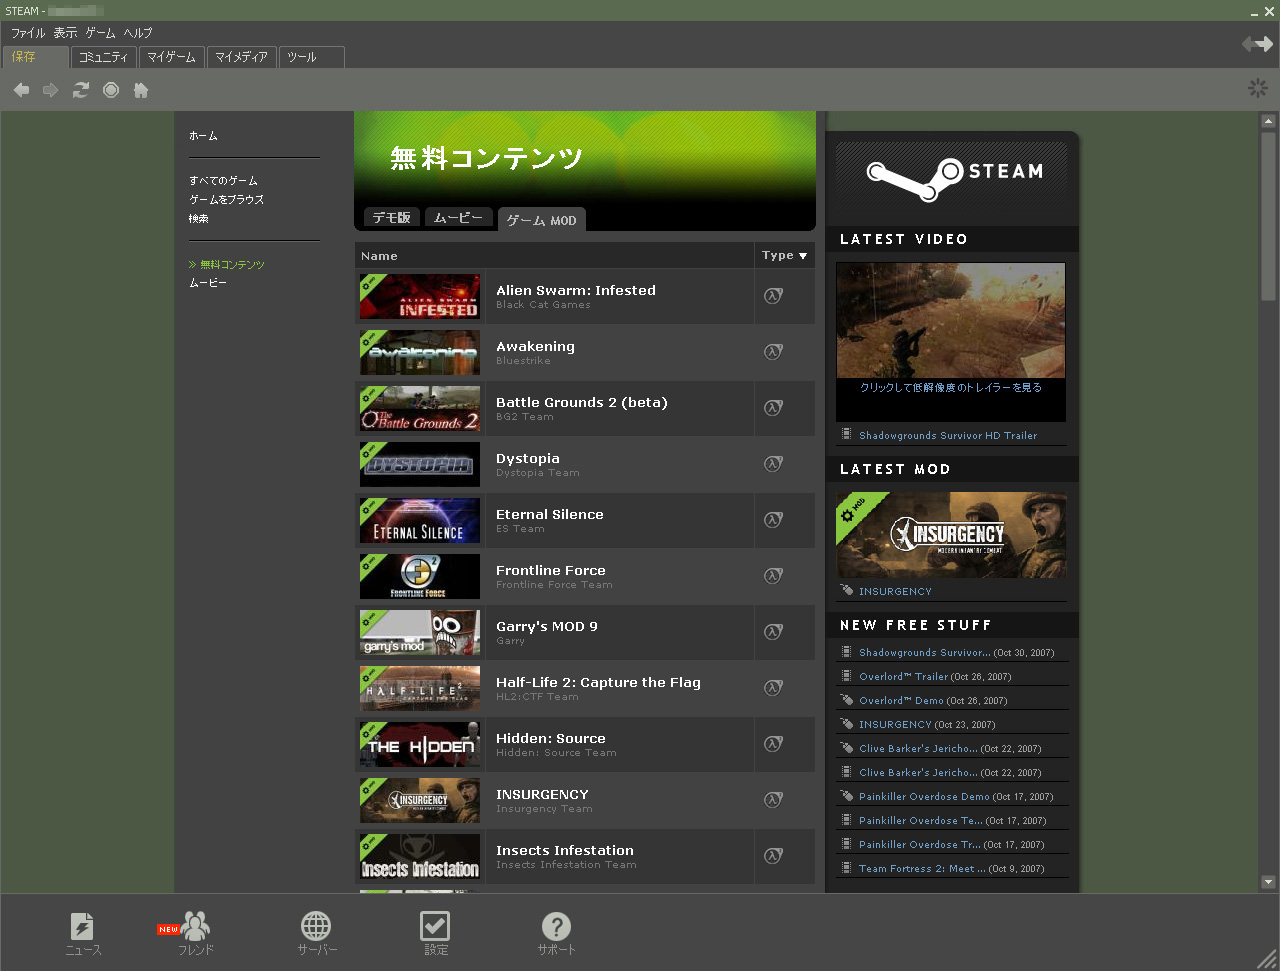The width and height of the screenshot is (1280, 971).
Task: Open the ホーム sidebar link
Action: 203,136
